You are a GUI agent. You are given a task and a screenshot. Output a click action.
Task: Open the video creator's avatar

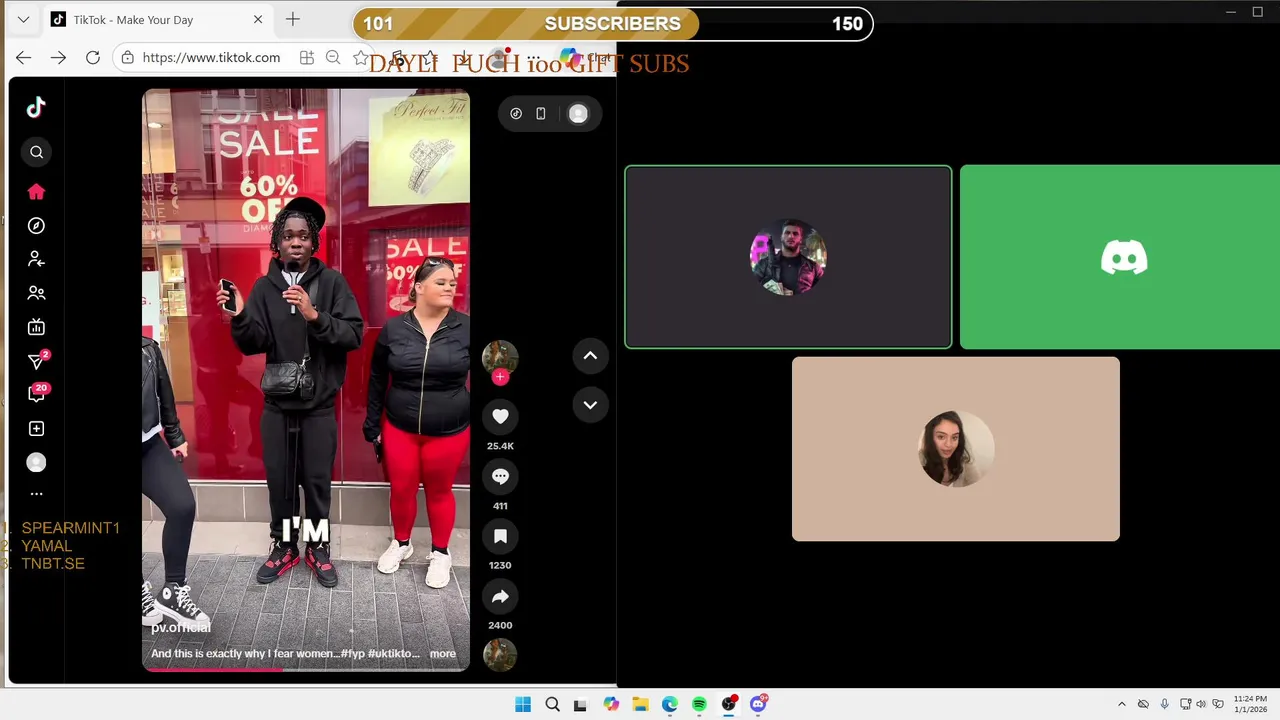click(x=500, y=358)
